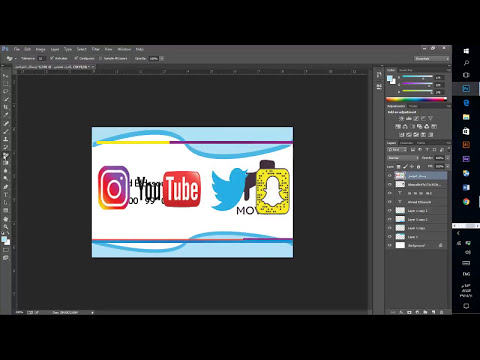Open the layer blend mode dropdown

tap(403, 158)
